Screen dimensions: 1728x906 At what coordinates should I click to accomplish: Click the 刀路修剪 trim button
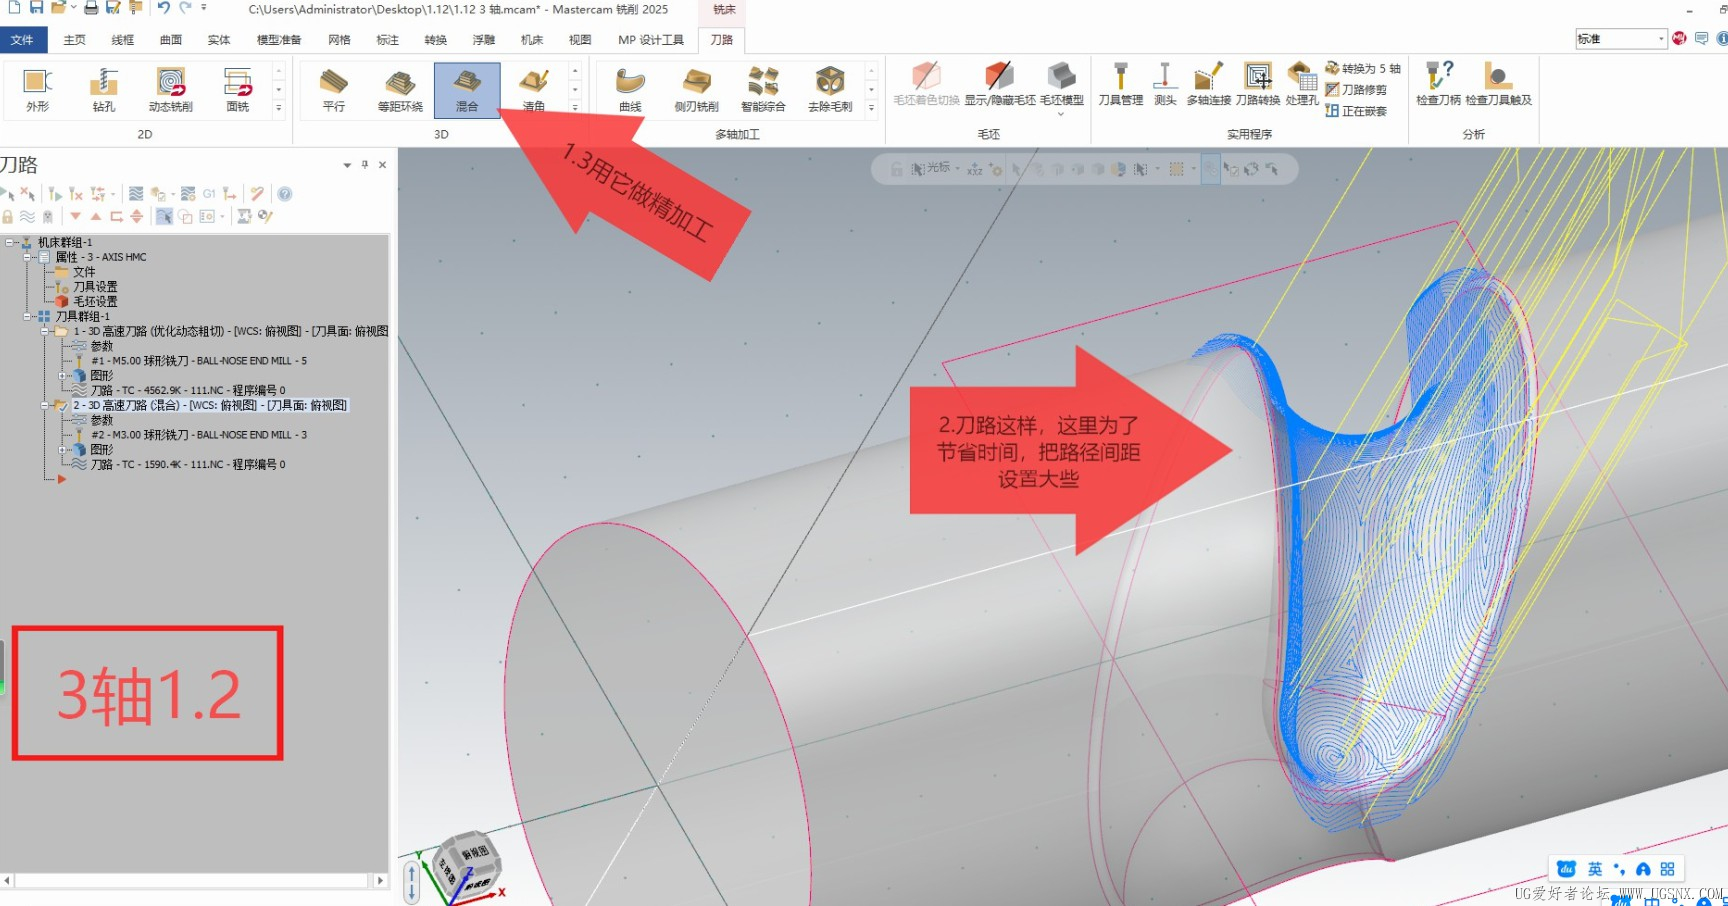coord(1356,90)
